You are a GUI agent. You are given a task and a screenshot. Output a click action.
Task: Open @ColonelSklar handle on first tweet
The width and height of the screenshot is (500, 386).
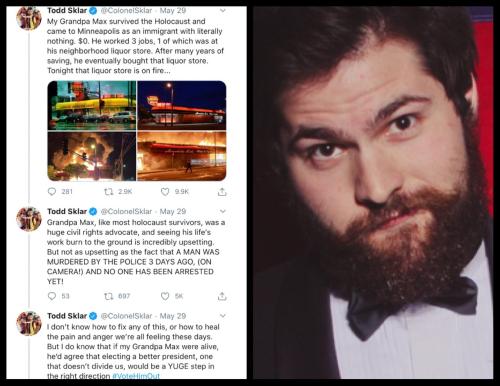point(126,11)
